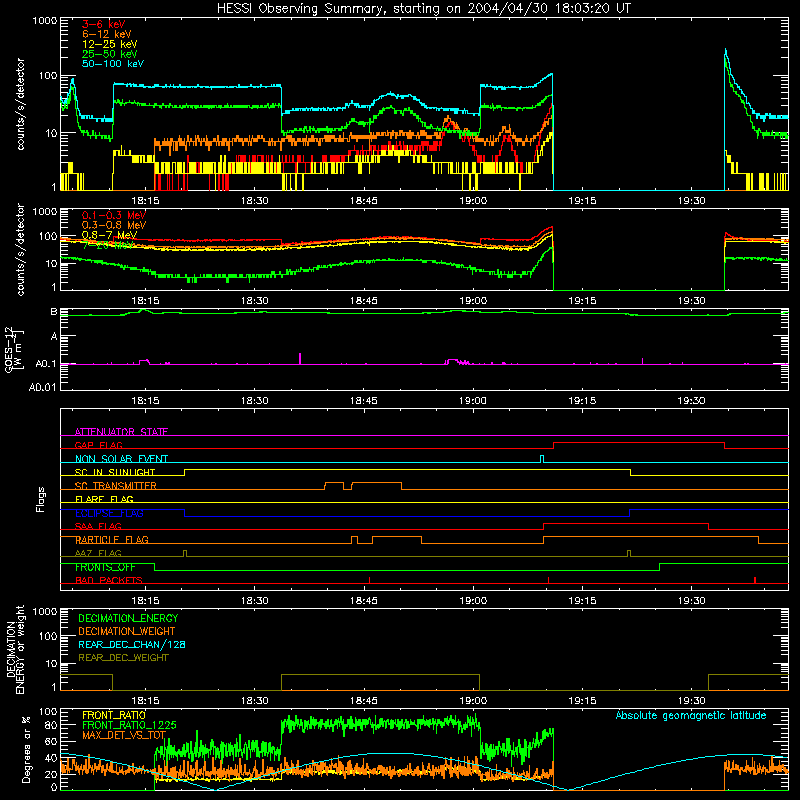Viewport: 800px width, 800px height.
Task: Click the DECIMATION ENERGY or weight axis label
Action: 15,649
